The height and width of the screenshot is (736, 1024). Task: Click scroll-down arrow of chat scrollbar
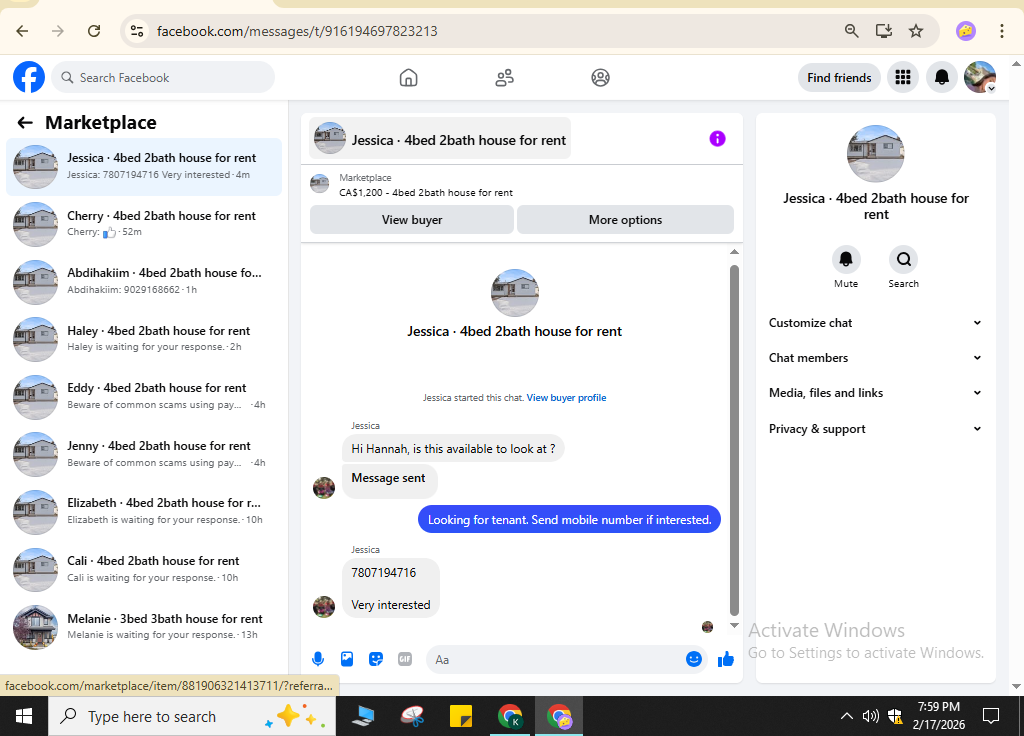(x=734, y=625)
